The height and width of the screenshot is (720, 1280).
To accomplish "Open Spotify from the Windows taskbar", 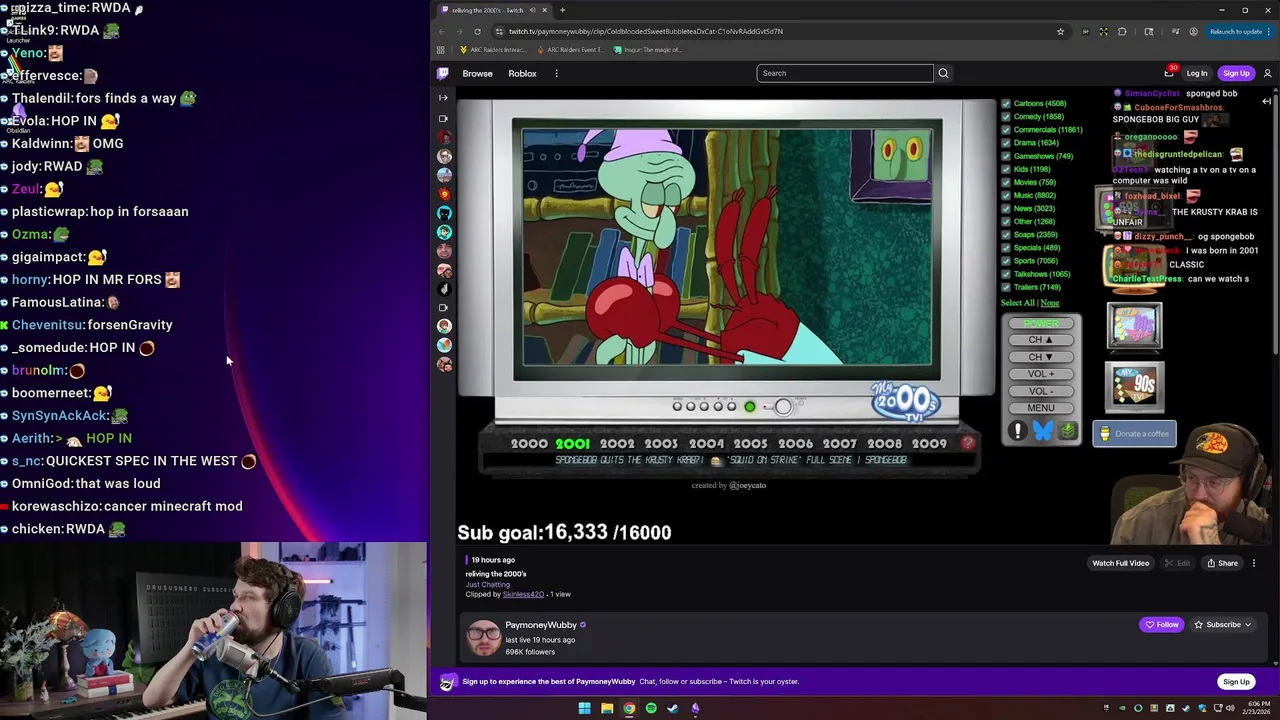I will 651,708.
